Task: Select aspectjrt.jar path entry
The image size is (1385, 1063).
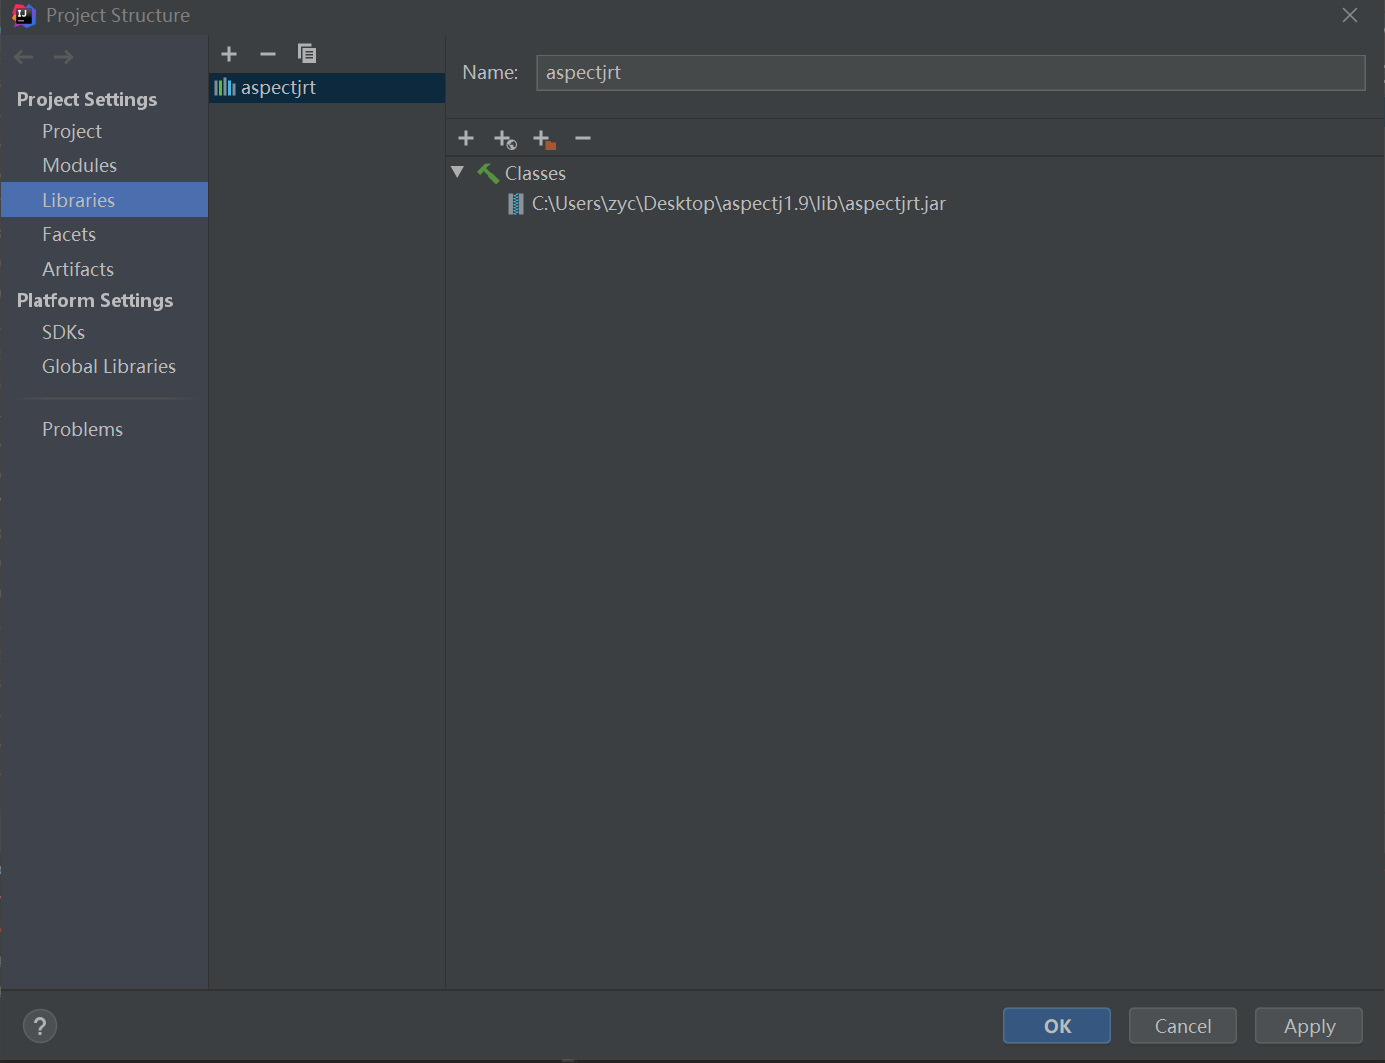Action: (738, 204)
